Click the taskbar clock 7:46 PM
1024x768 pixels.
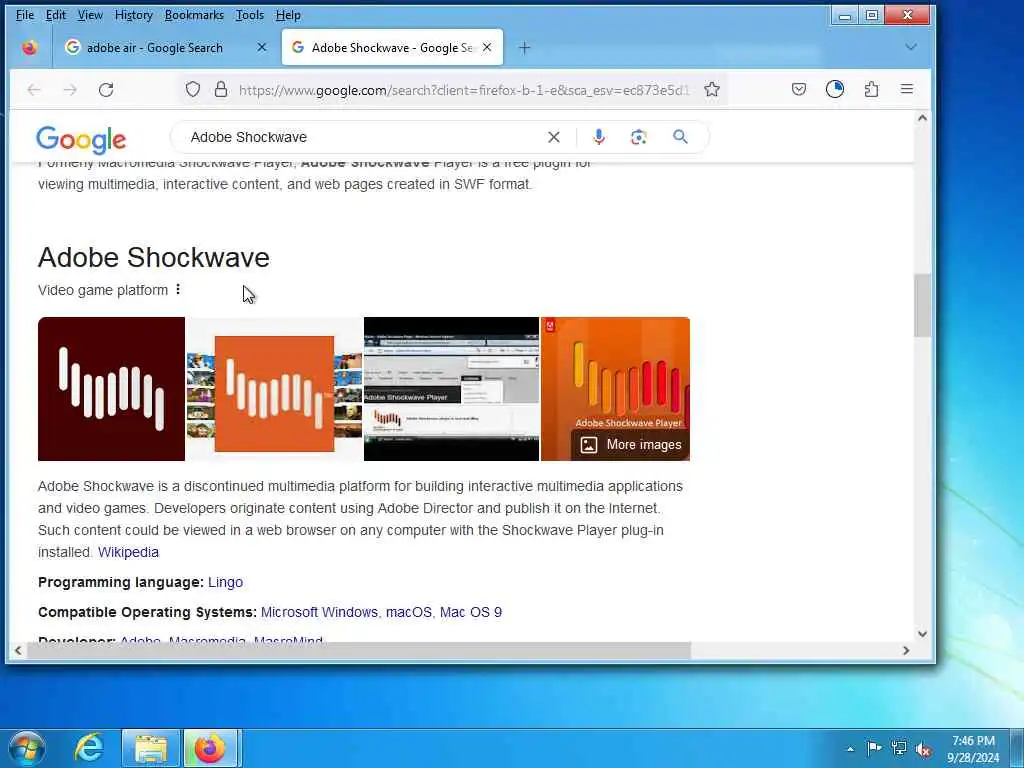pos(973,749)
